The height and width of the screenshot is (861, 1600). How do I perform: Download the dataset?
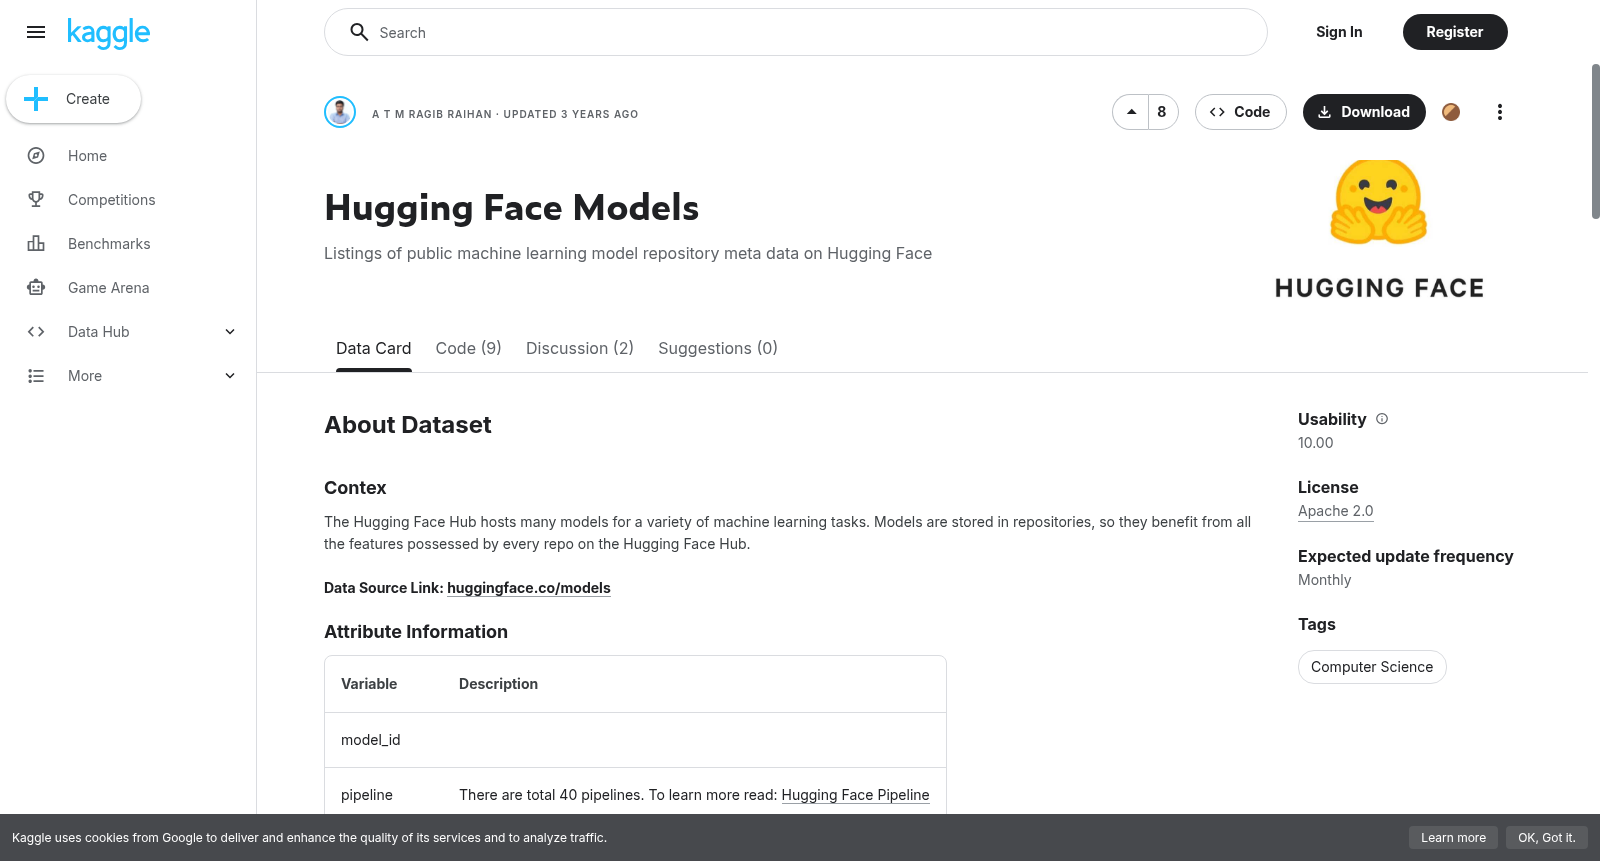pyautogui.click(x=1364, y=112)
